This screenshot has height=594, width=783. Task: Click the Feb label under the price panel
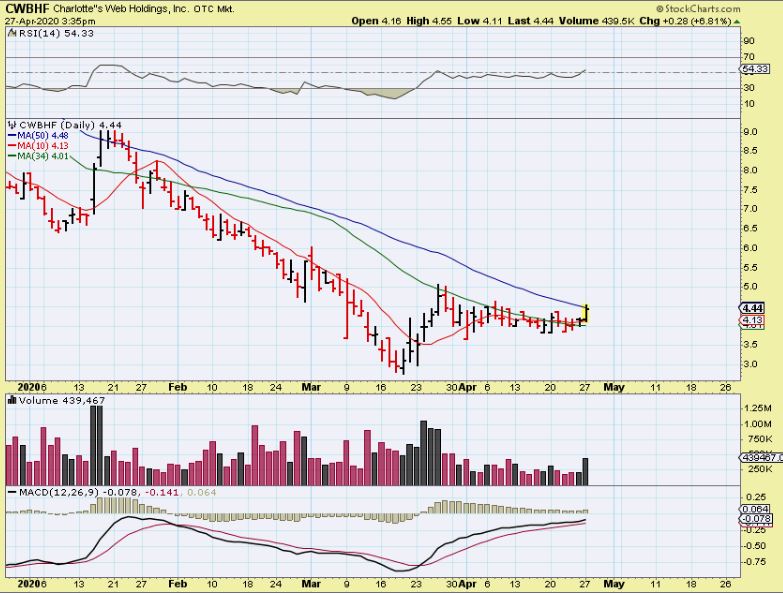pos(177,387)
